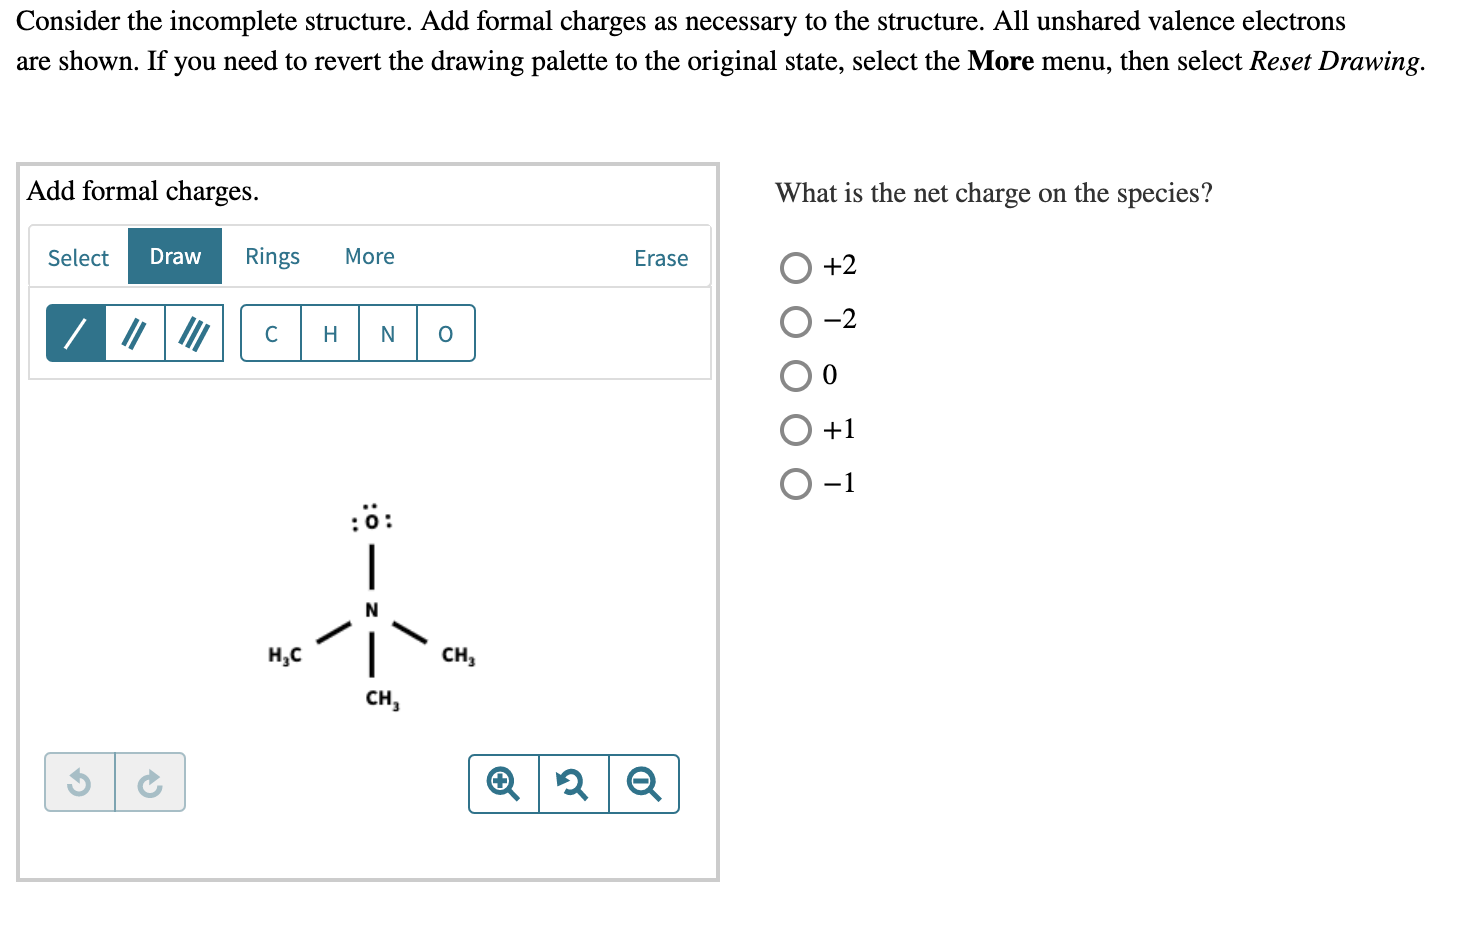1476x942 pixels.
Task: Click the undo arrow
Action: [x=80, y=783]
